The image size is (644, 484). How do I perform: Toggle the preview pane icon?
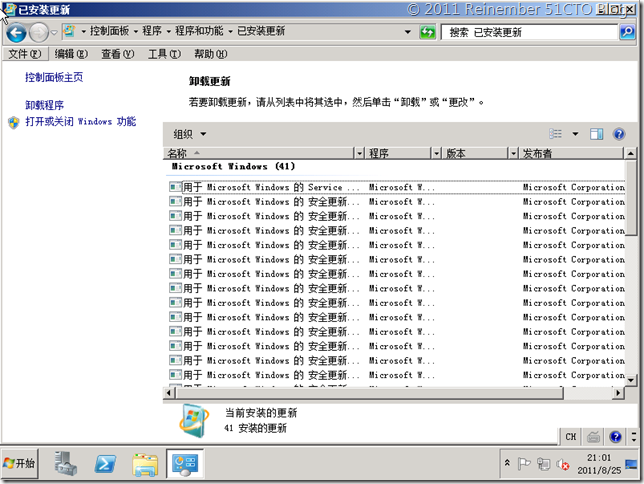click(x=596, y=134)
